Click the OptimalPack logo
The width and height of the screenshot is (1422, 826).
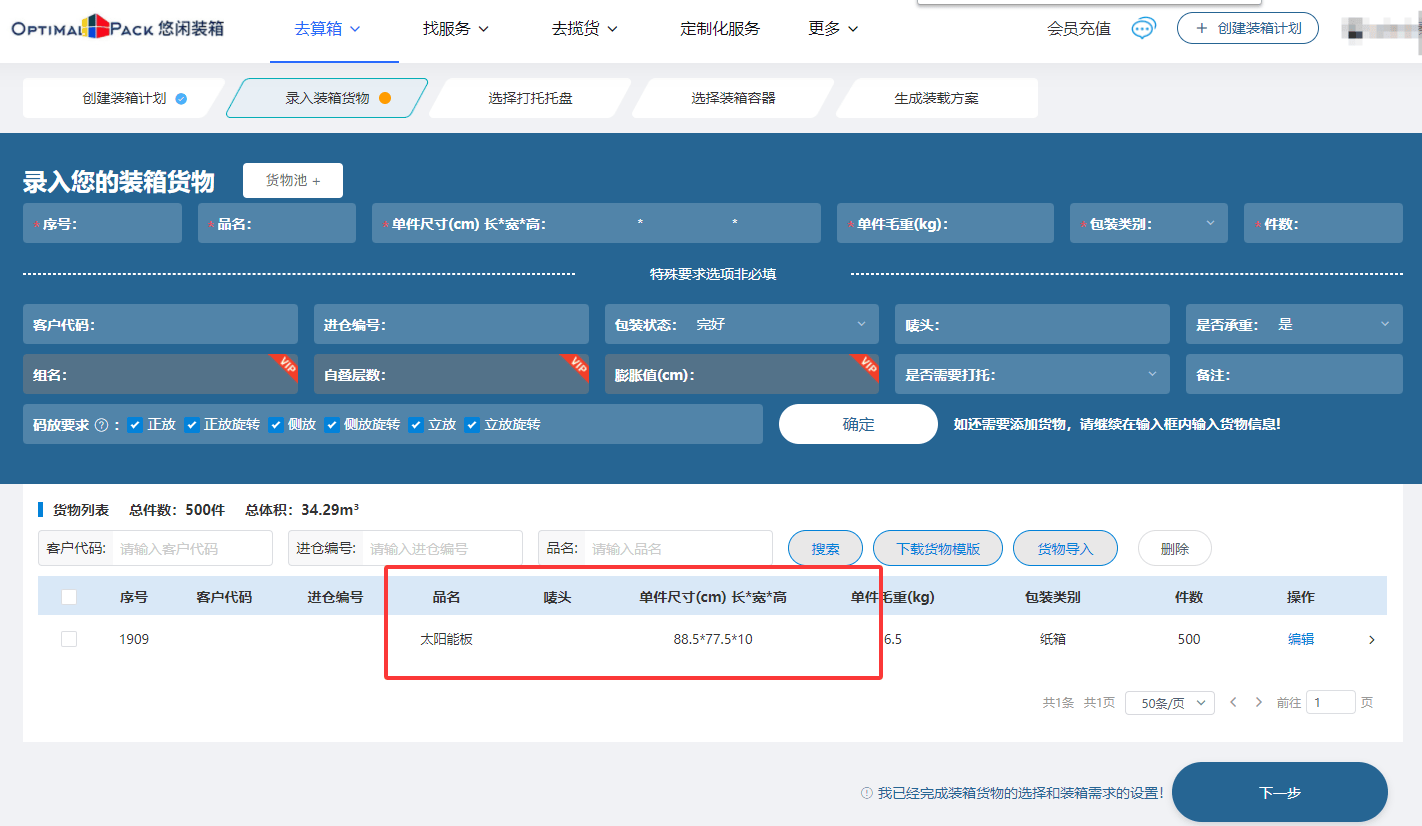tap(118, 28)
